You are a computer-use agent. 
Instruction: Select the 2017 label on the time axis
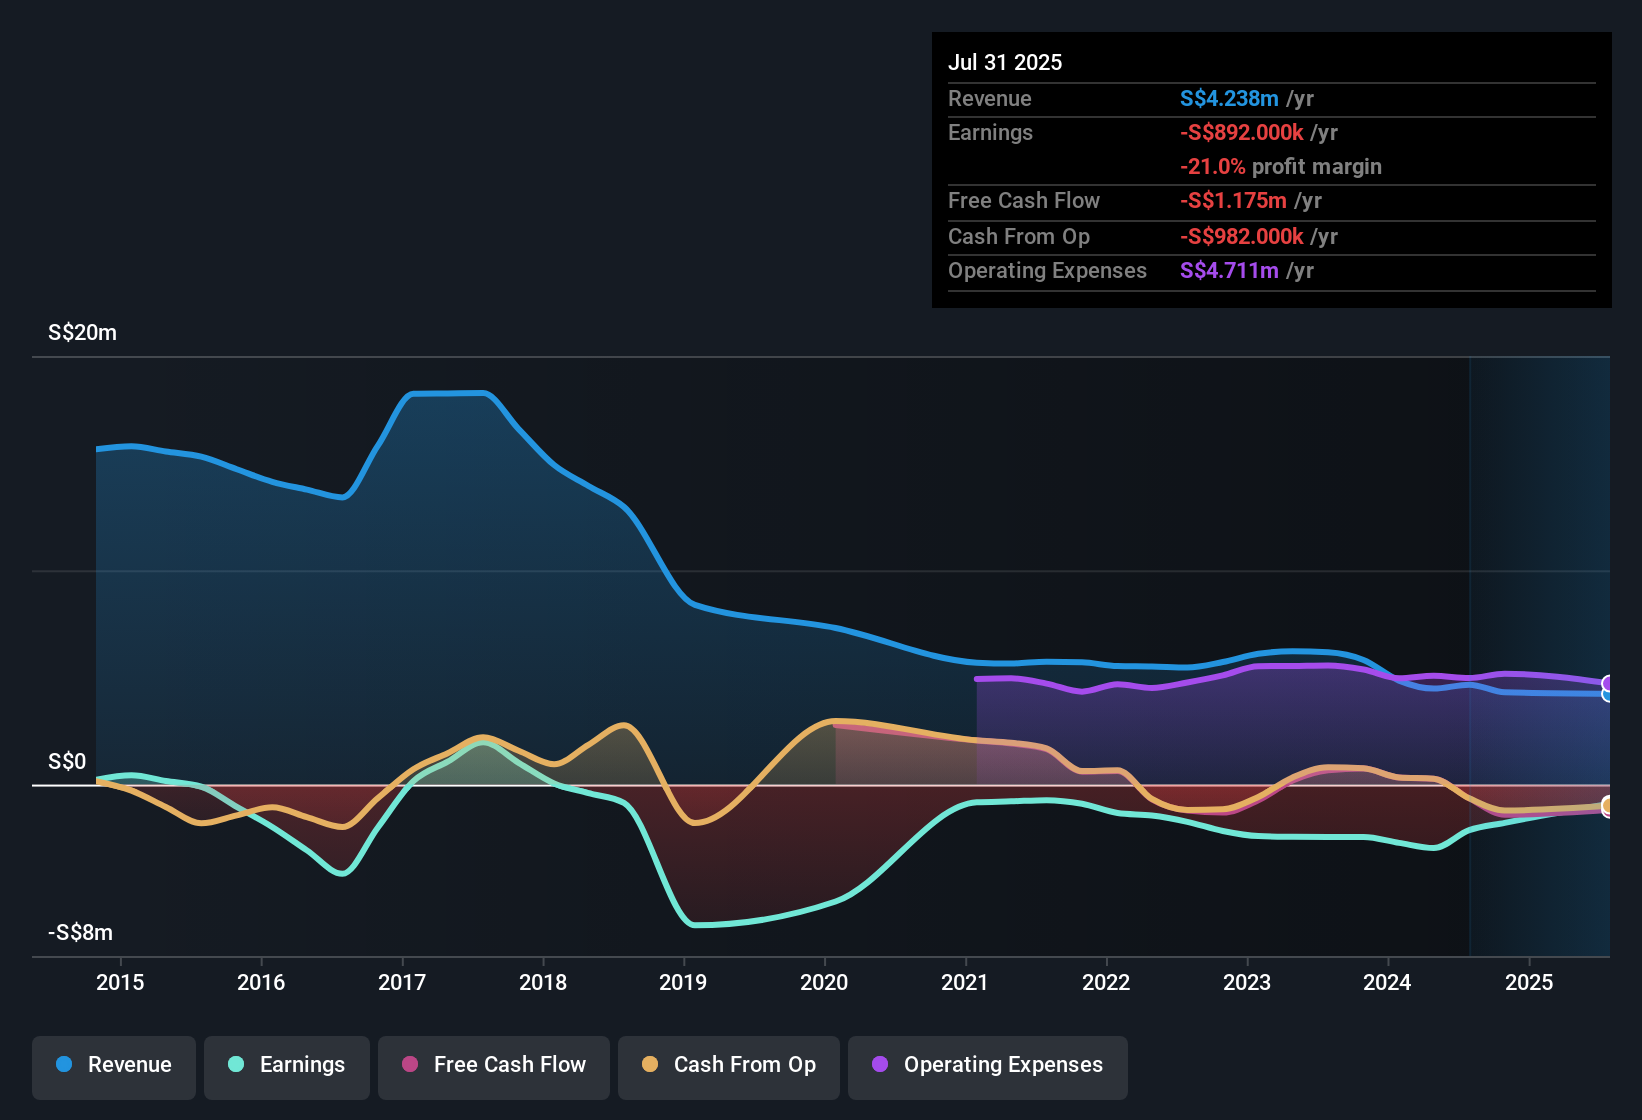402,982
